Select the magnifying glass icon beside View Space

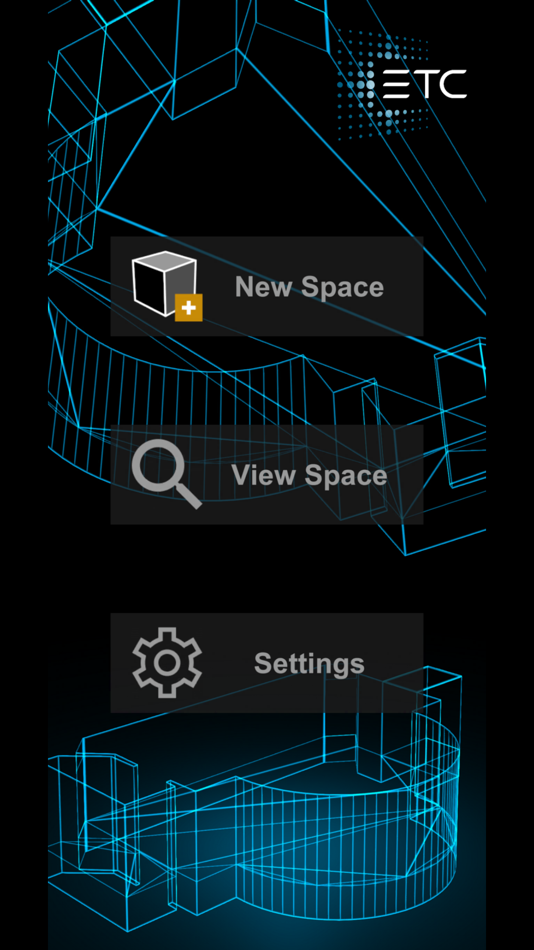(167, 474)
